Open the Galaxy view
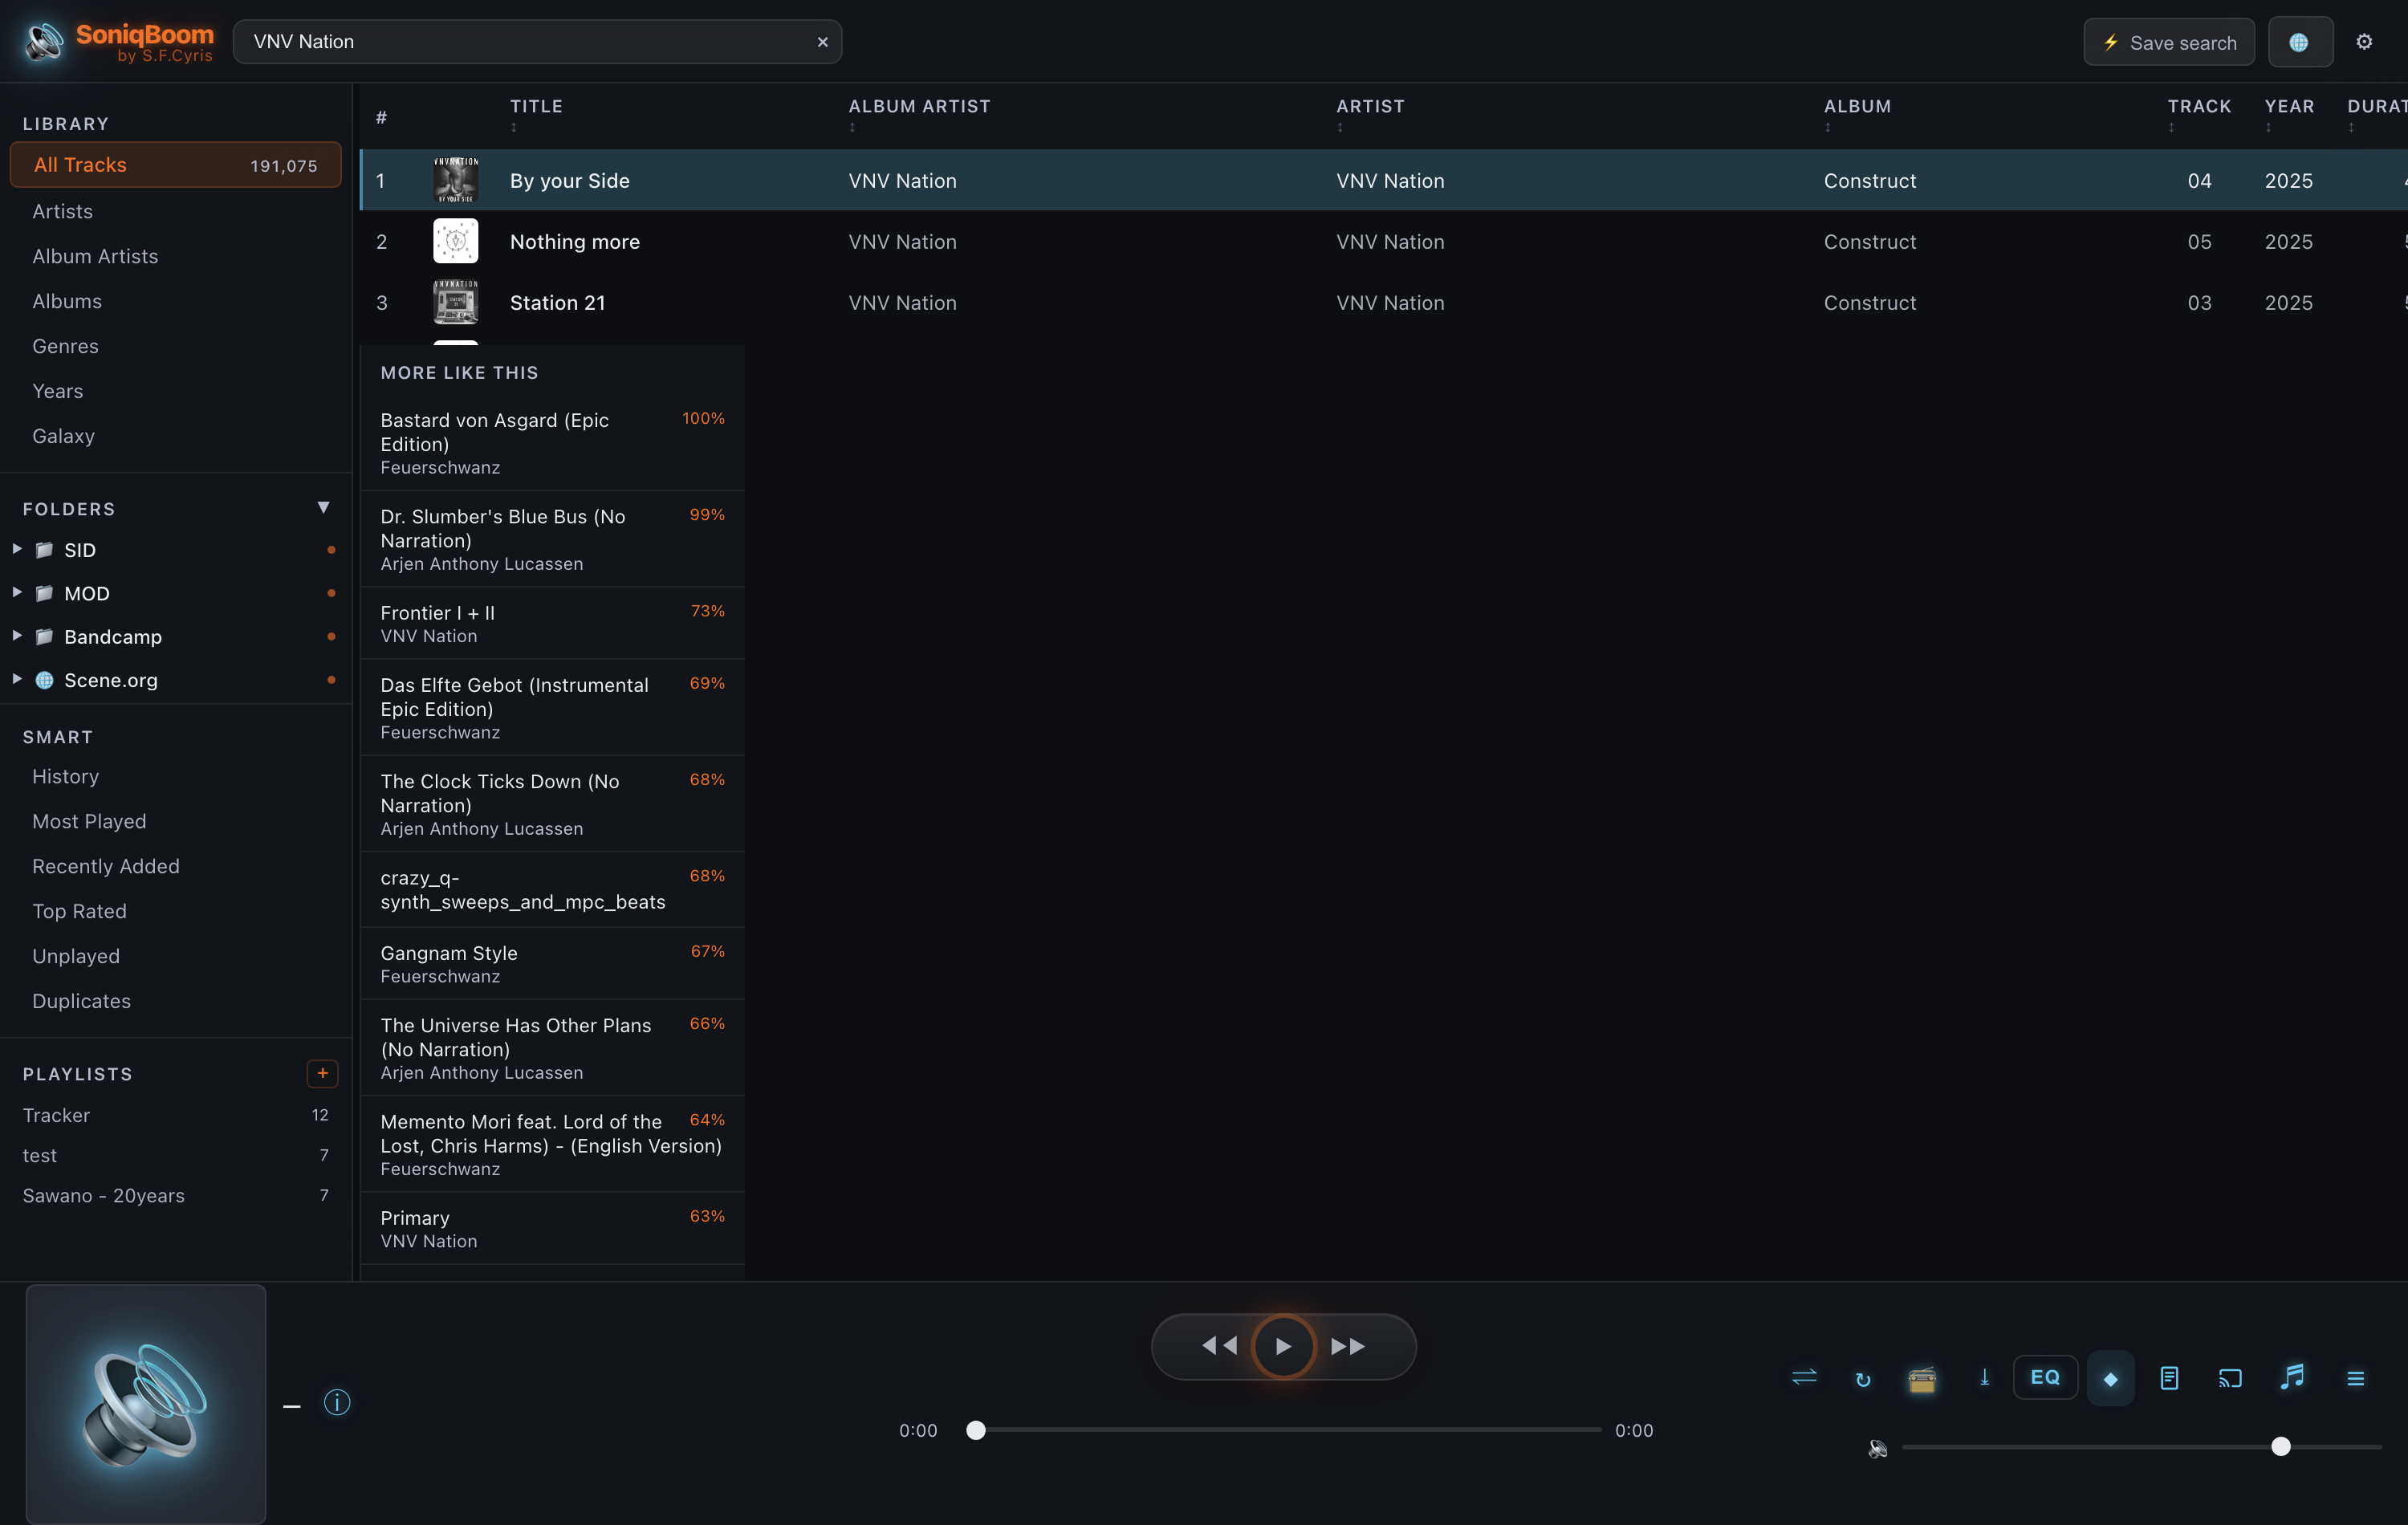 pyautogui.click(x=63, y=436)
